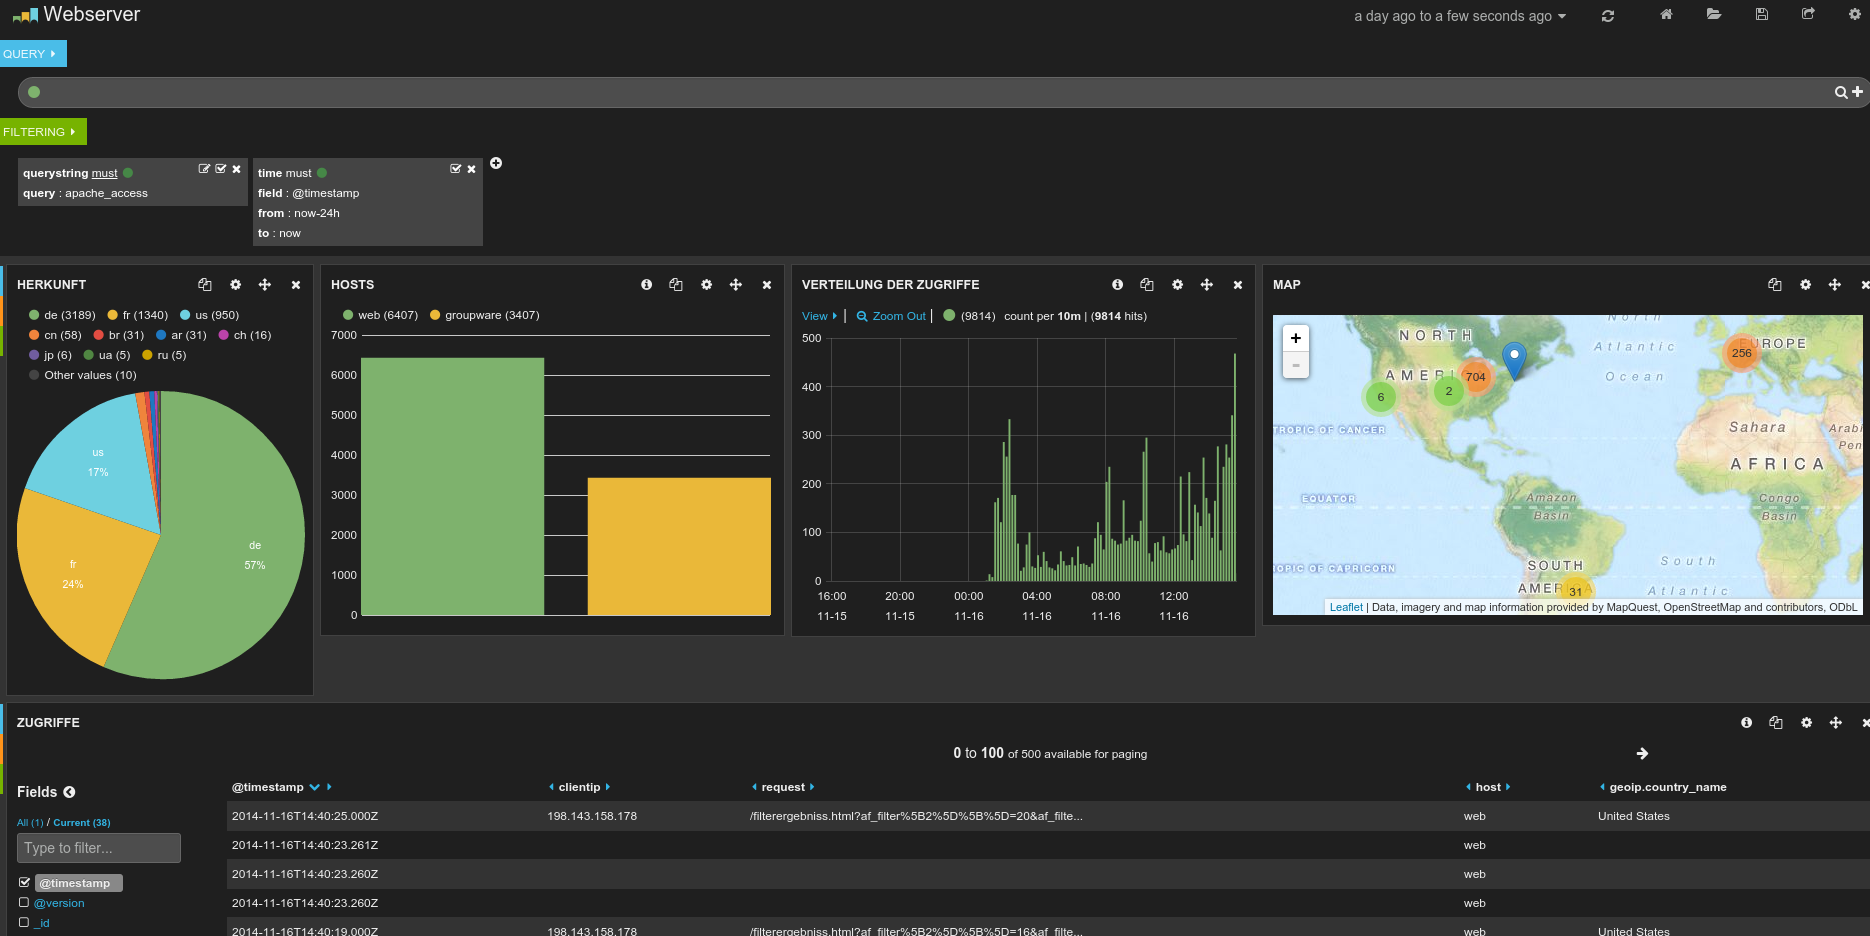This screenshot has height=936, width=1870.
Task: Inspect the VERTEILUNG DER ZUGRIFFE panel info
Action: click(x=1118, y=285)
